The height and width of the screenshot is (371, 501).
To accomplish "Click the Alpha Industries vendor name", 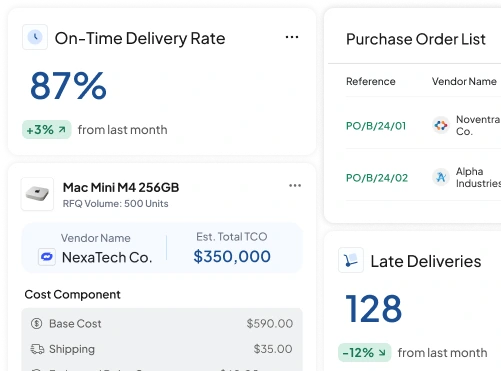I will [478, 177].
